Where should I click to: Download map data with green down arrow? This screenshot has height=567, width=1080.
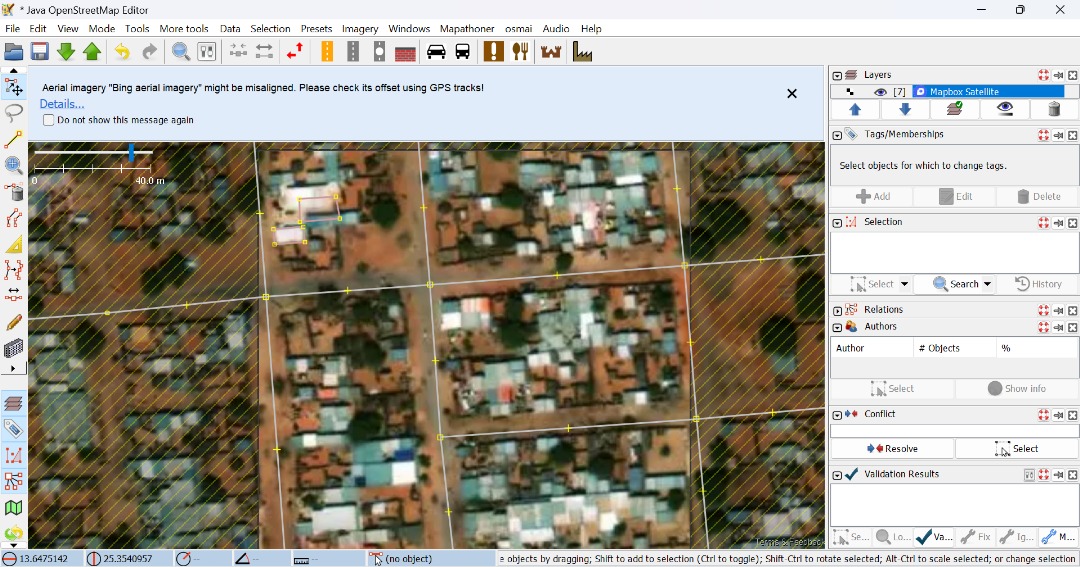[x=66, y=52]
